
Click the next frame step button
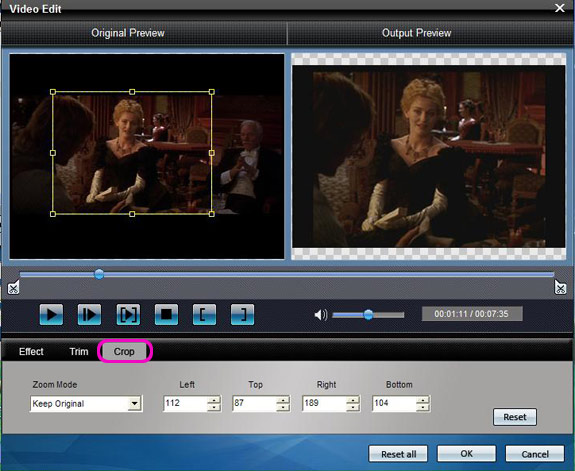click(x=89, y=314)
